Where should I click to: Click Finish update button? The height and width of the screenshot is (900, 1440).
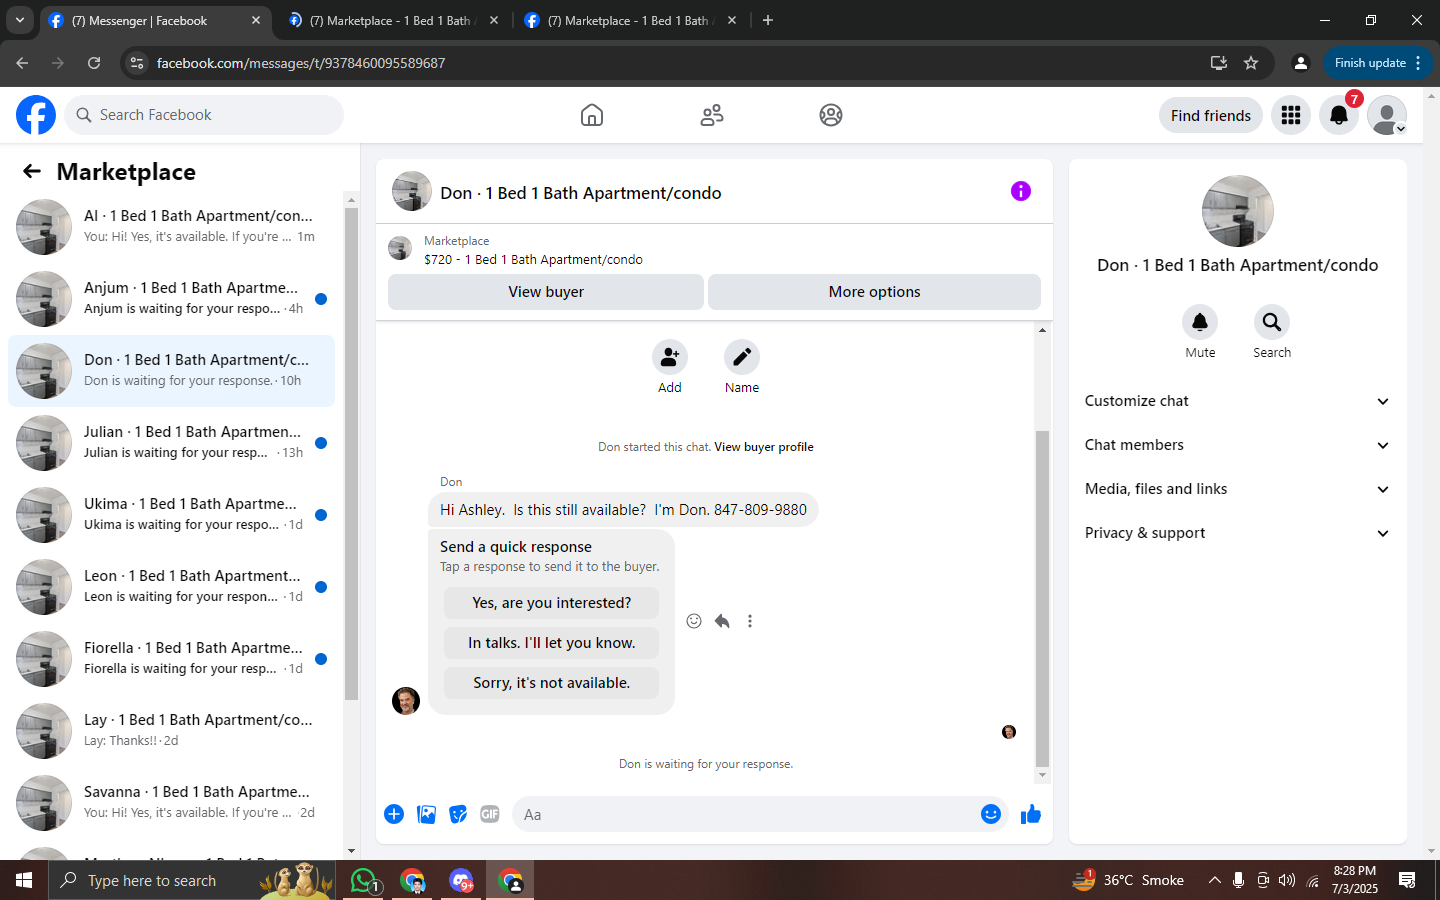click(1378, 63)
